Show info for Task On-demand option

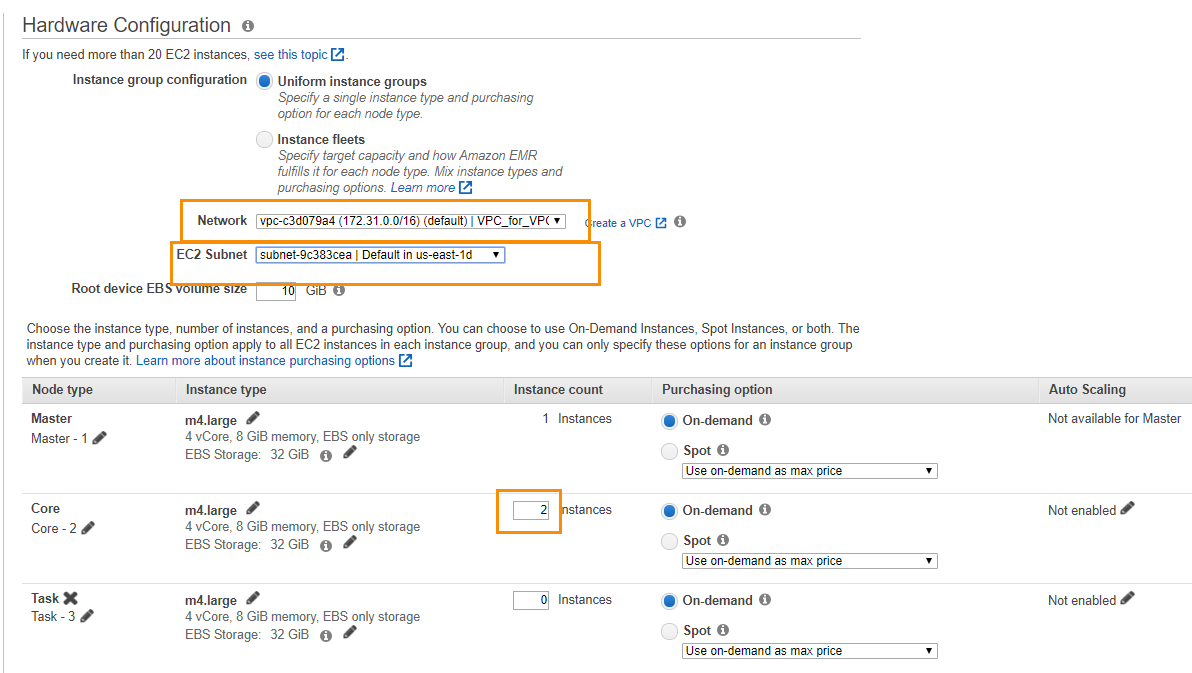pos(766,599)
